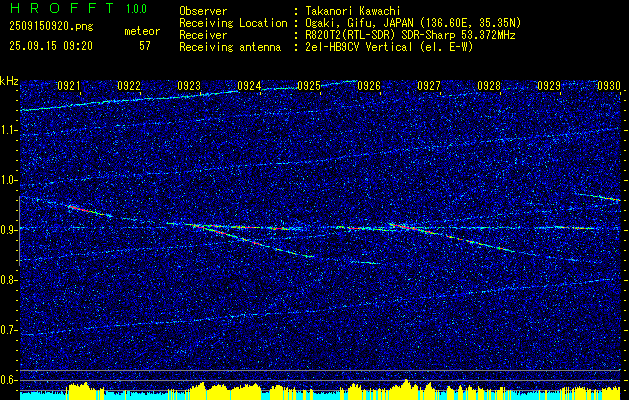629x400 pixels.
Task: Click the 0922 time marker
Action: pos(129,86)
